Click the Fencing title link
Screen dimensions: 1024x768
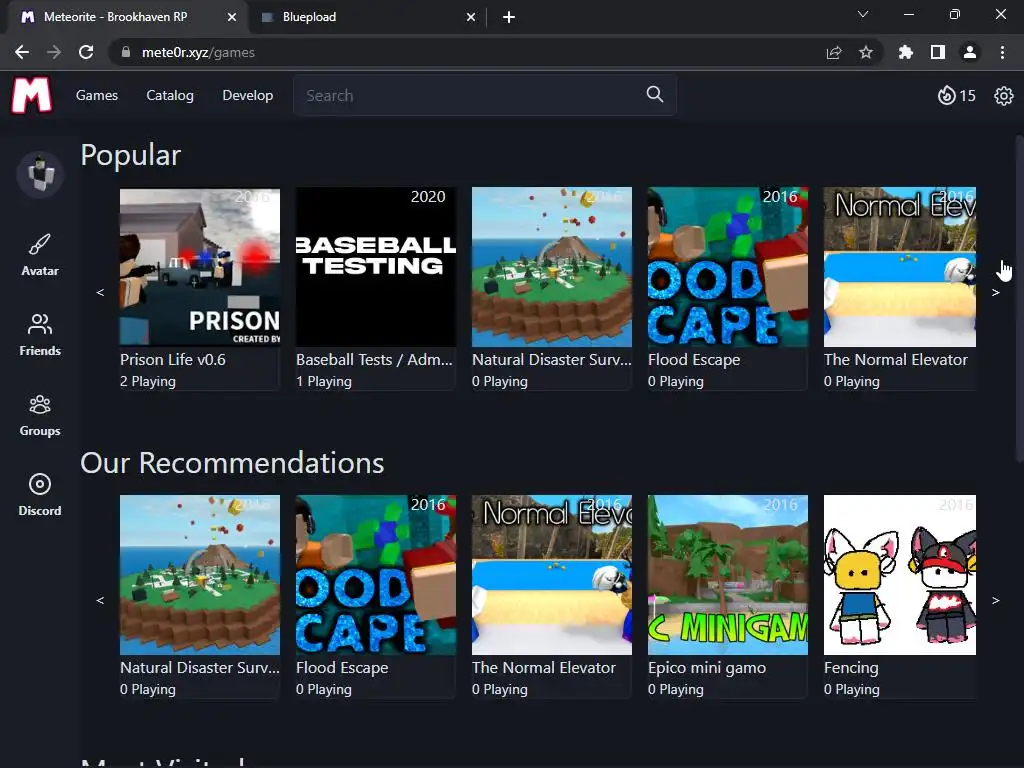852,668
